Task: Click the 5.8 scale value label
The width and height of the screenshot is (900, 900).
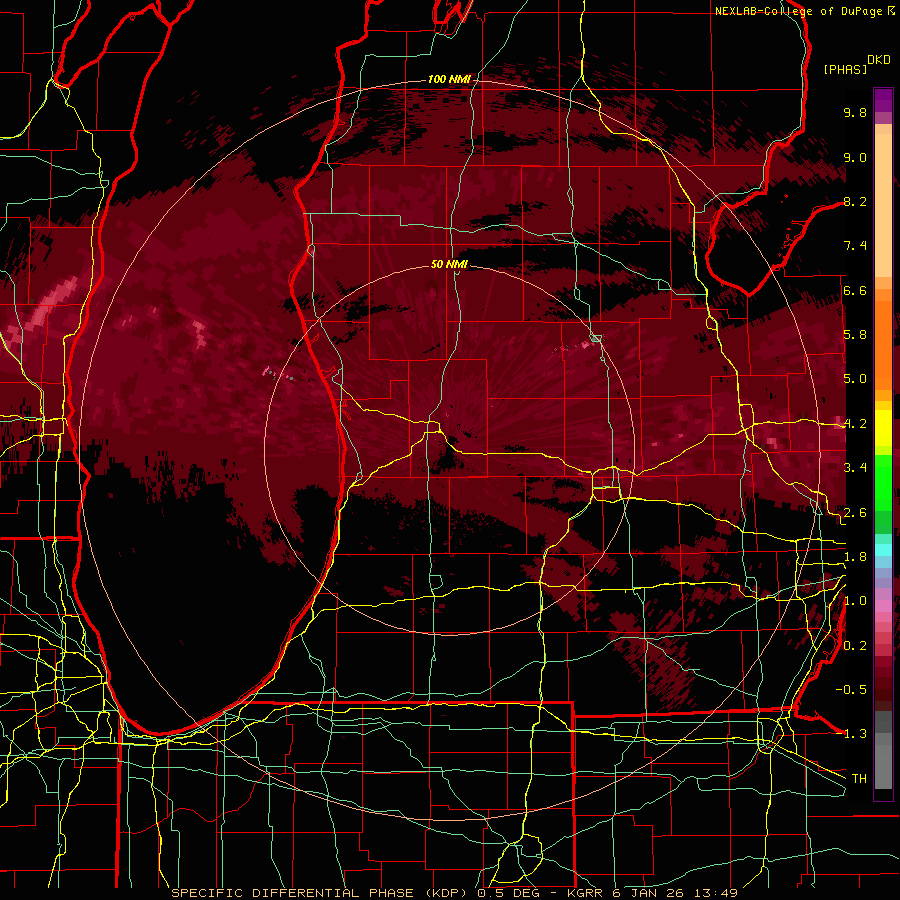Action: click(x=855, y=335)
